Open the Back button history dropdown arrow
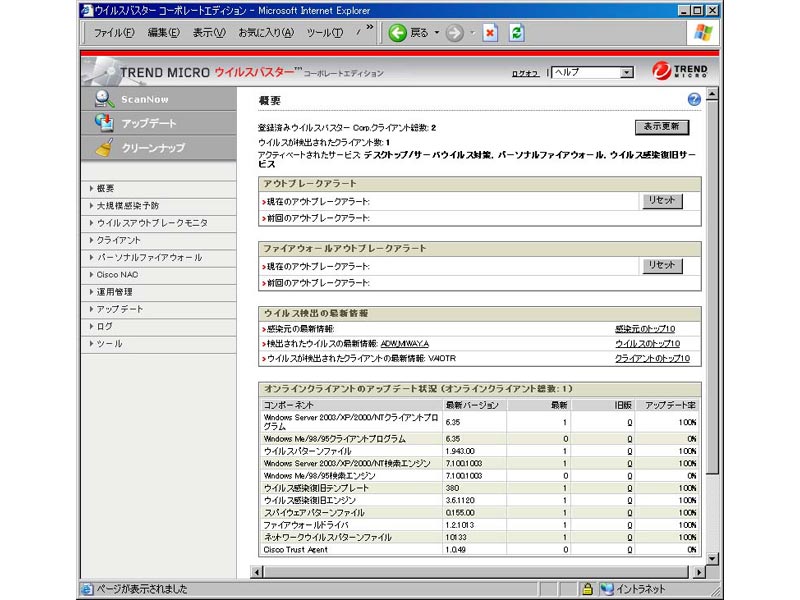 (437, 33)
